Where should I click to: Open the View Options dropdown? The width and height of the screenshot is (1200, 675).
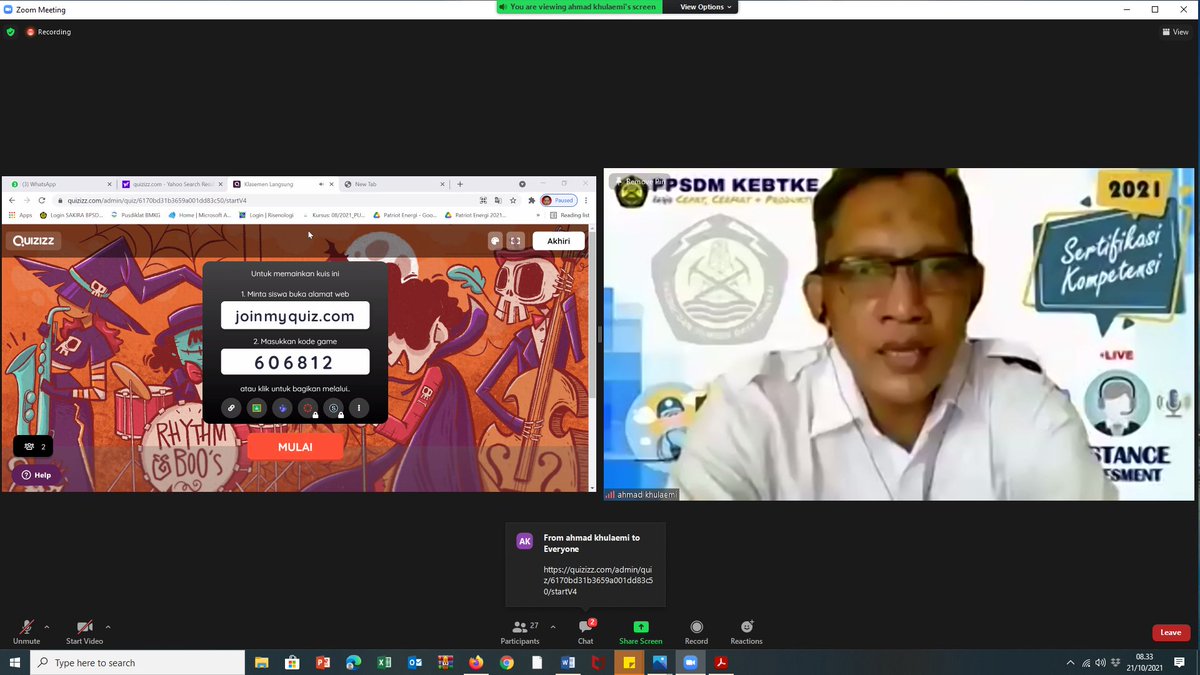tap(707, 7)
